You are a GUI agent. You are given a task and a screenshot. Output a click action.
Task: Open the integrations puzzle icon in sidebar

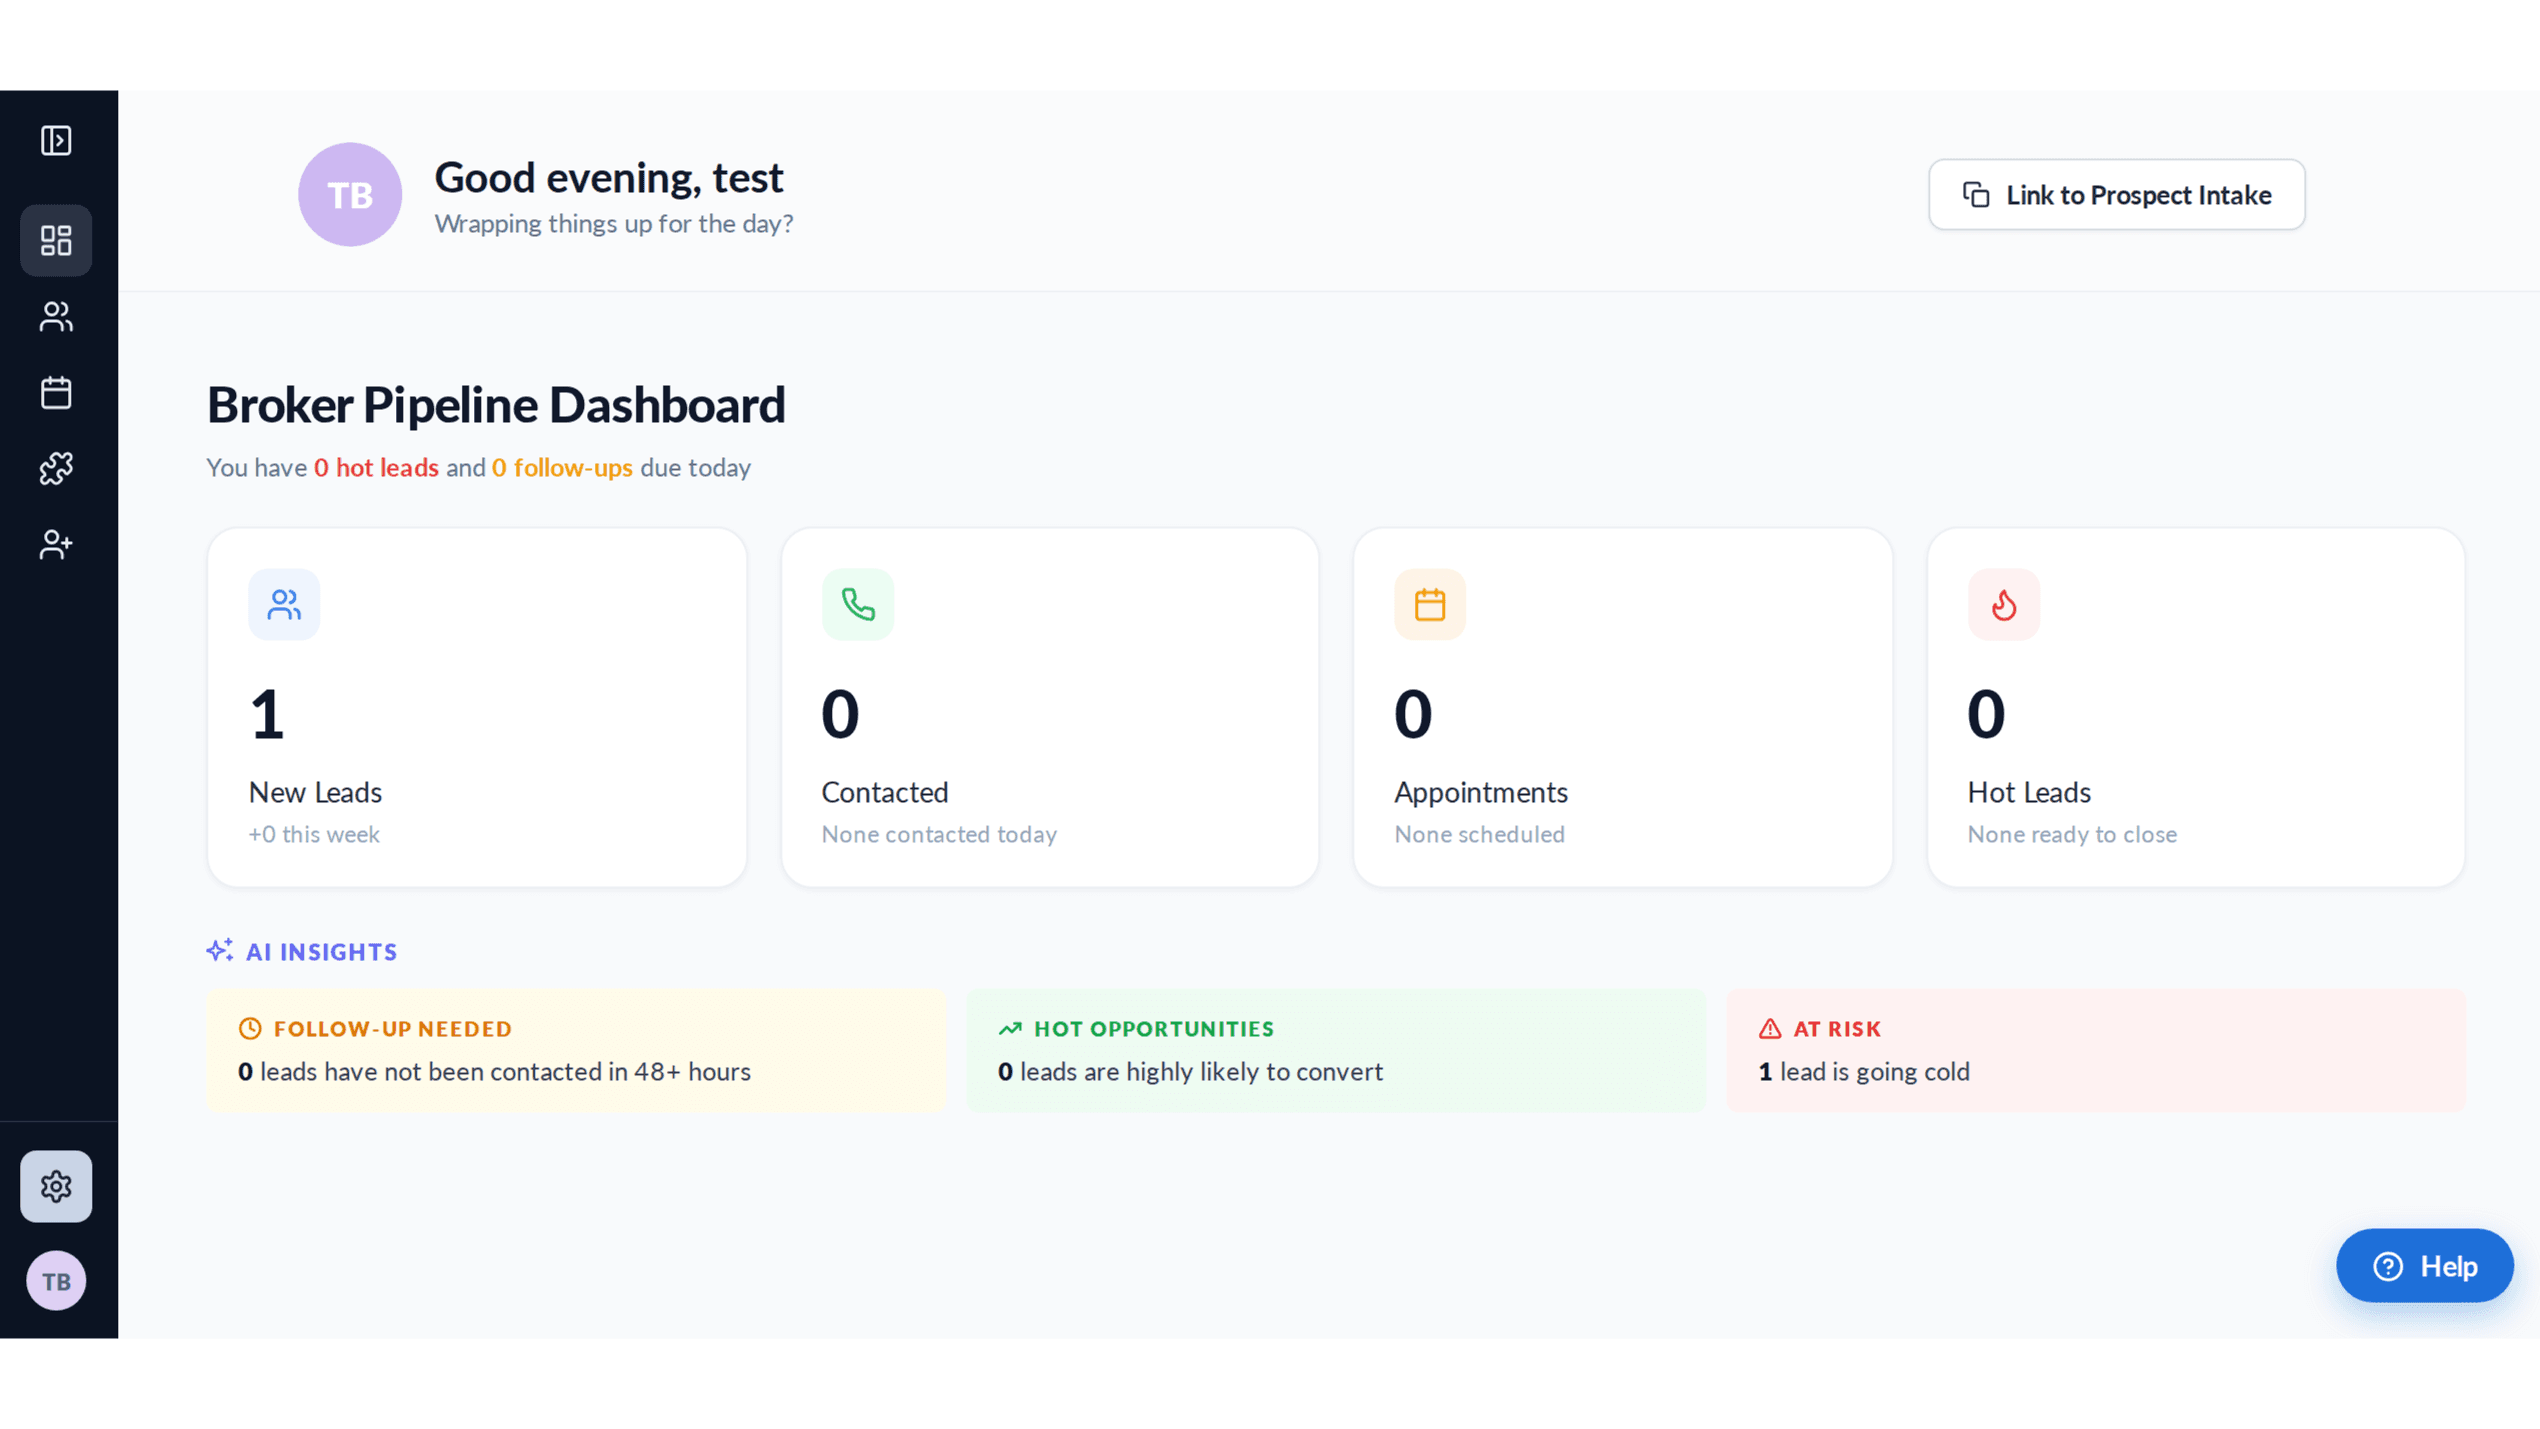[x=56, y=468]
